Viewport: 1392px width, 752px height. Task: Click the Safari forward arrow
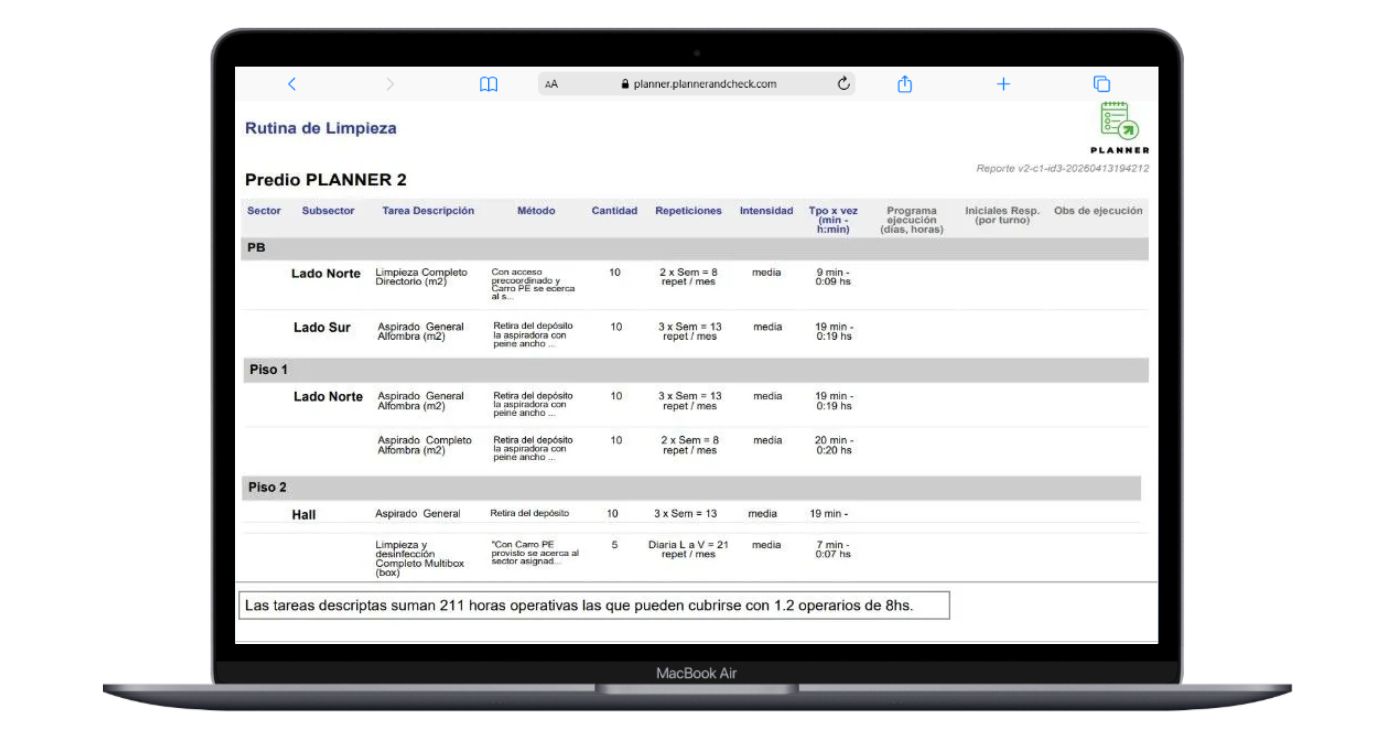coord(390,84)
